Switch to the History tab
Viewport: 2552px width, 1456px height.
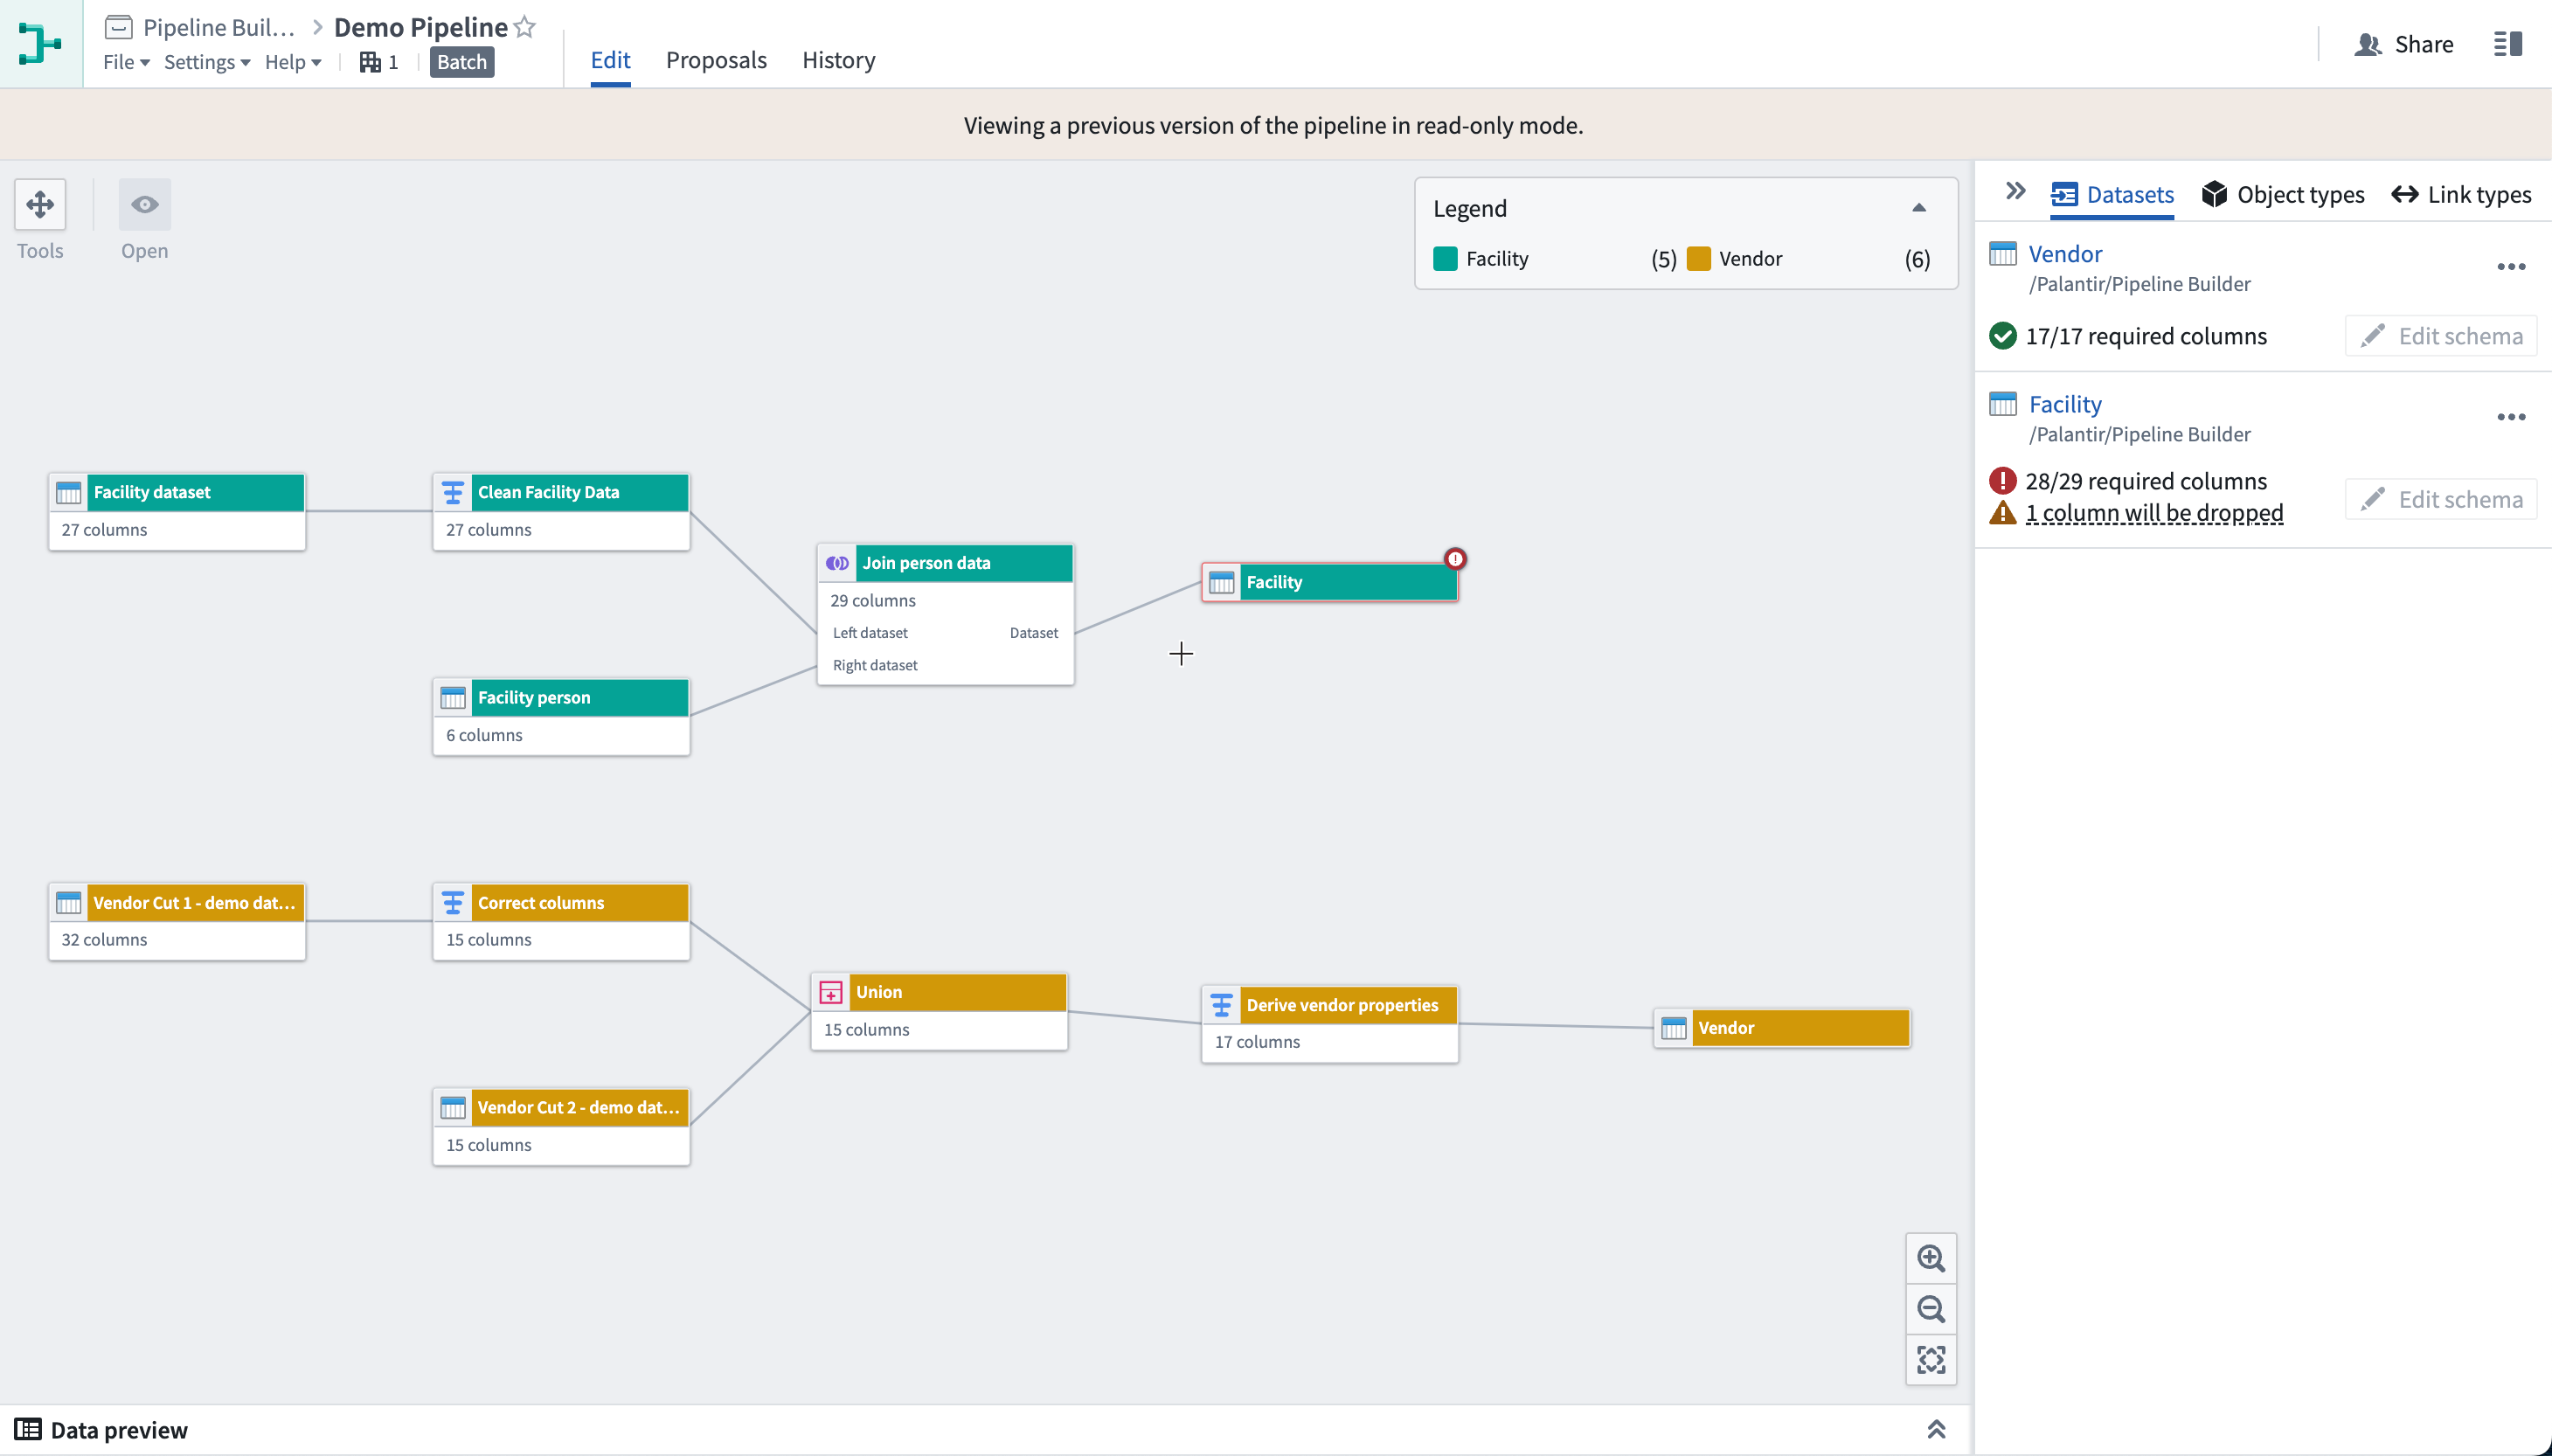pos(838,60)
